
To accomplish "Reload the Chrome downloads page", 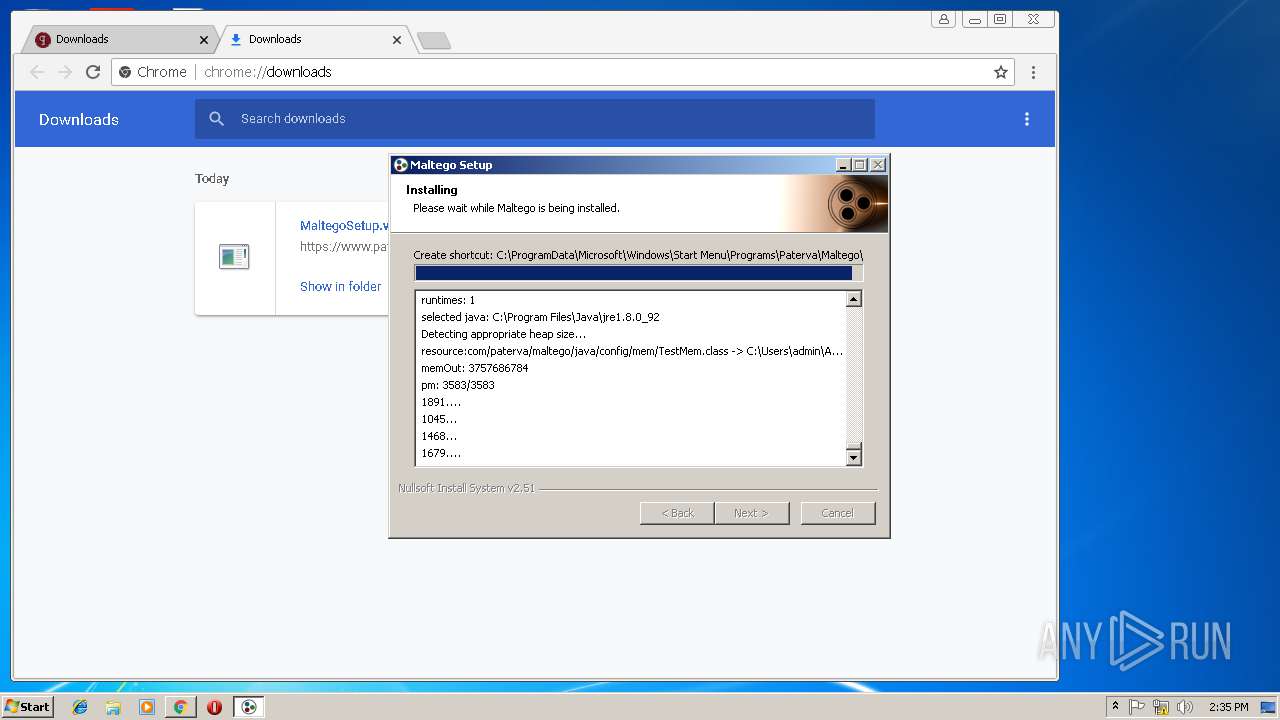I will tap(93, 72).
